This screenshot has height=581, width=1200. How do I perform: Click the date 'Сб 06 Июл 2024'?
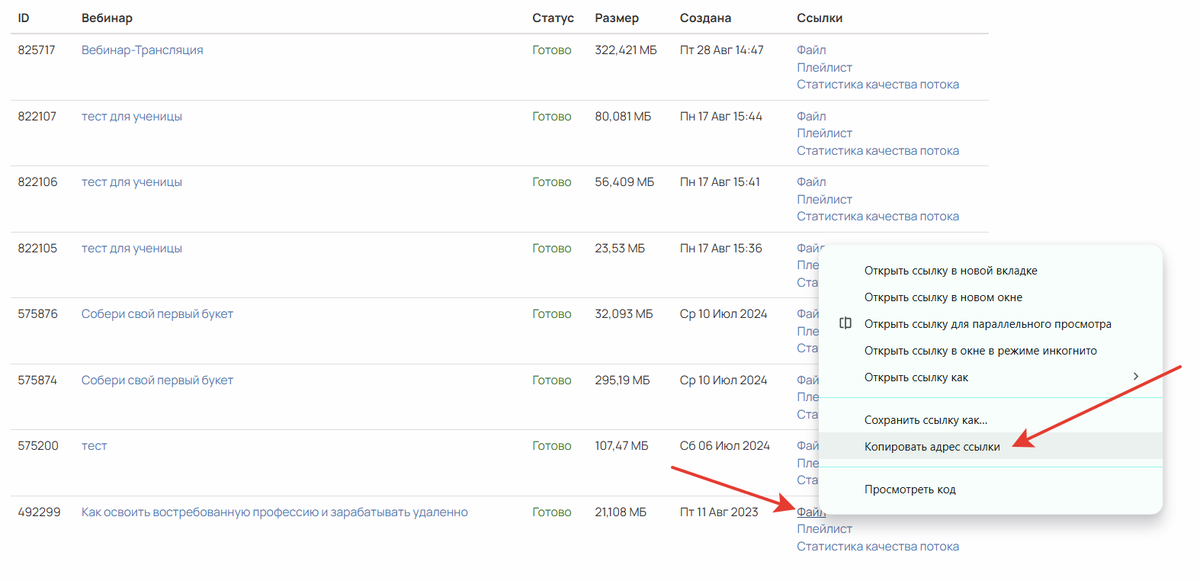pyautogui.click(x=725, y=446)
